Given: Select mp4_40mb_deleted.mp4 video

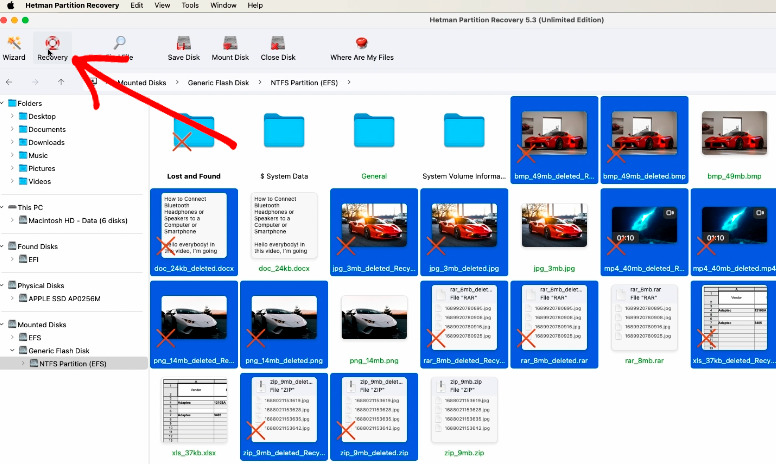Looking at the screenshot, I should pyautogui.click(x=733, y=232).
